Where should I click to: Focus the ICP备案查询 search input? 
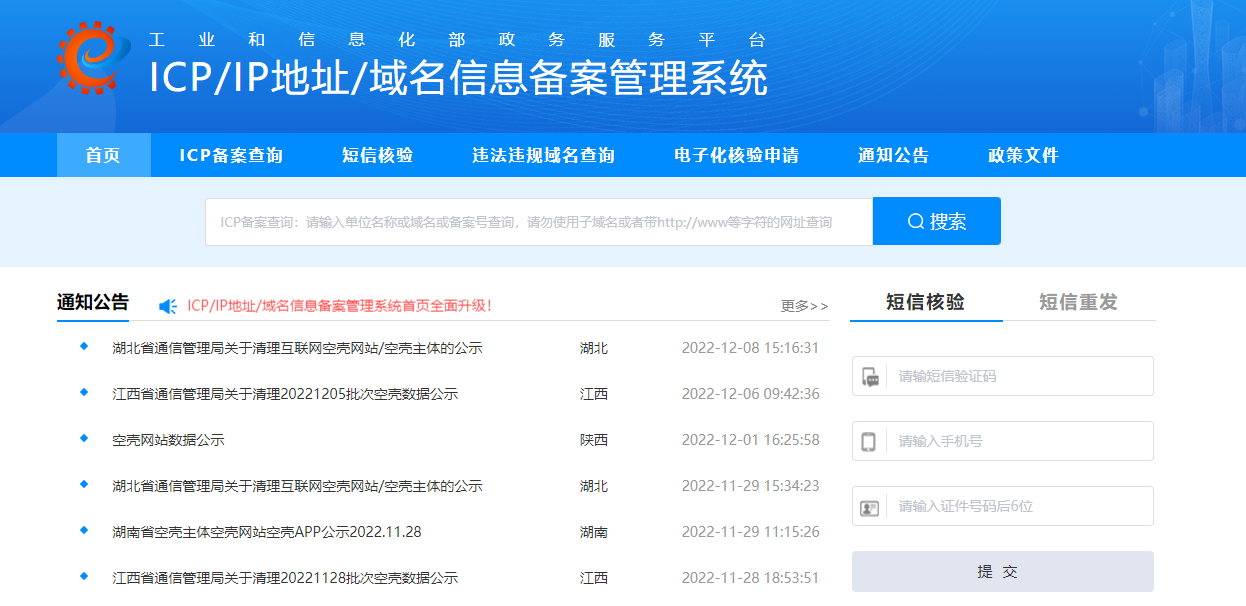pyautogui.click(x=539, y=221)
